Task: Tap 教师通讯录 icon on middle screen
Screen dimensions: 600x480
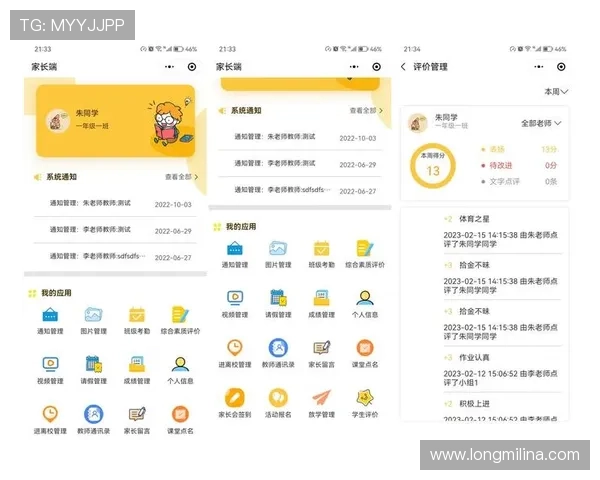Action: coord(278,348)
